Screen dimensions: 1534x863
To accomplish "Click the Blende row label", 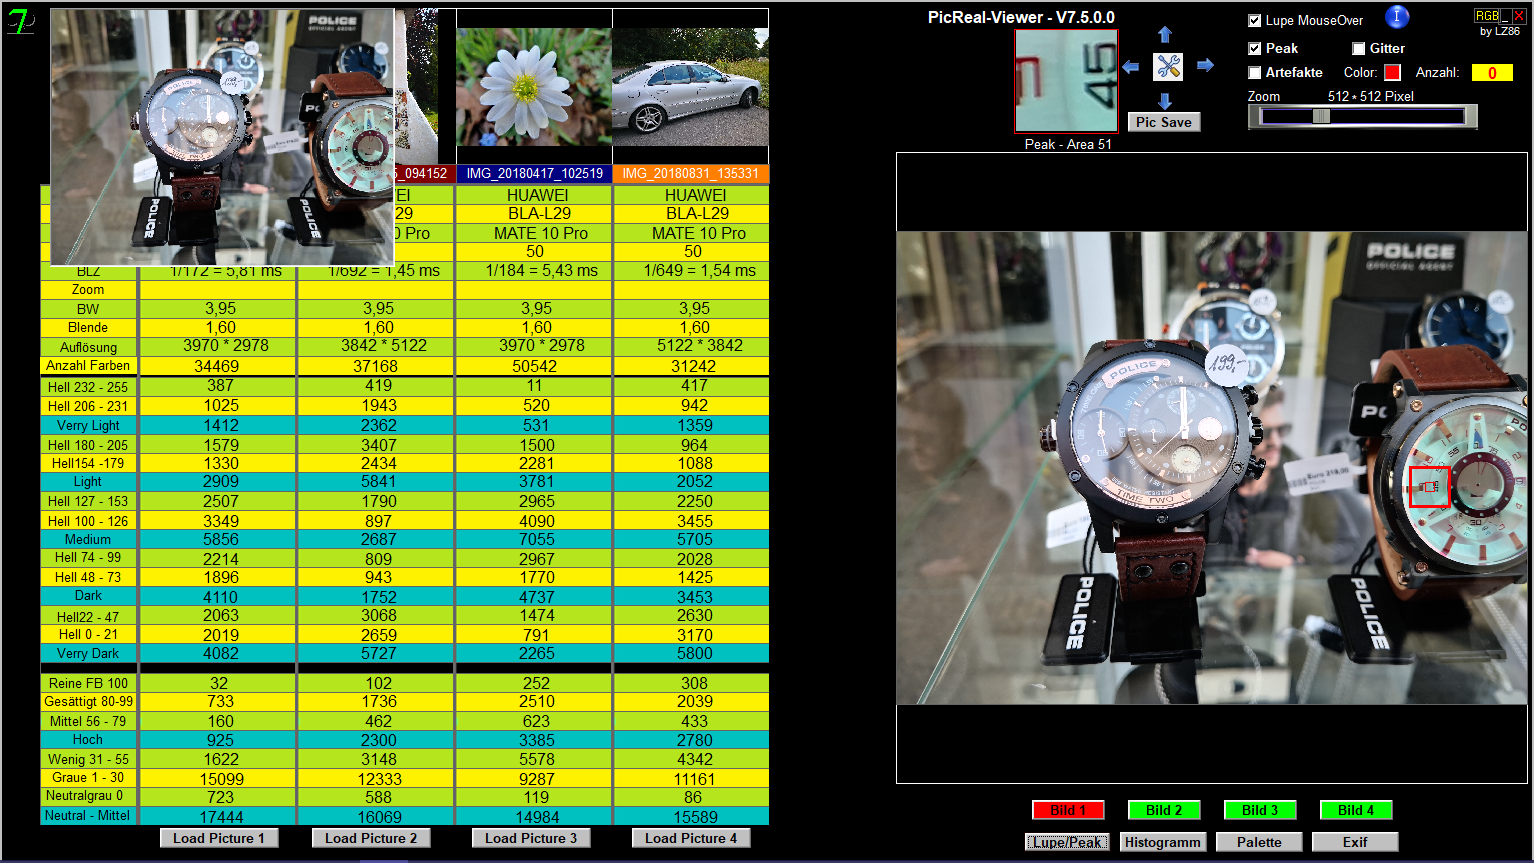I will (88, 328).
